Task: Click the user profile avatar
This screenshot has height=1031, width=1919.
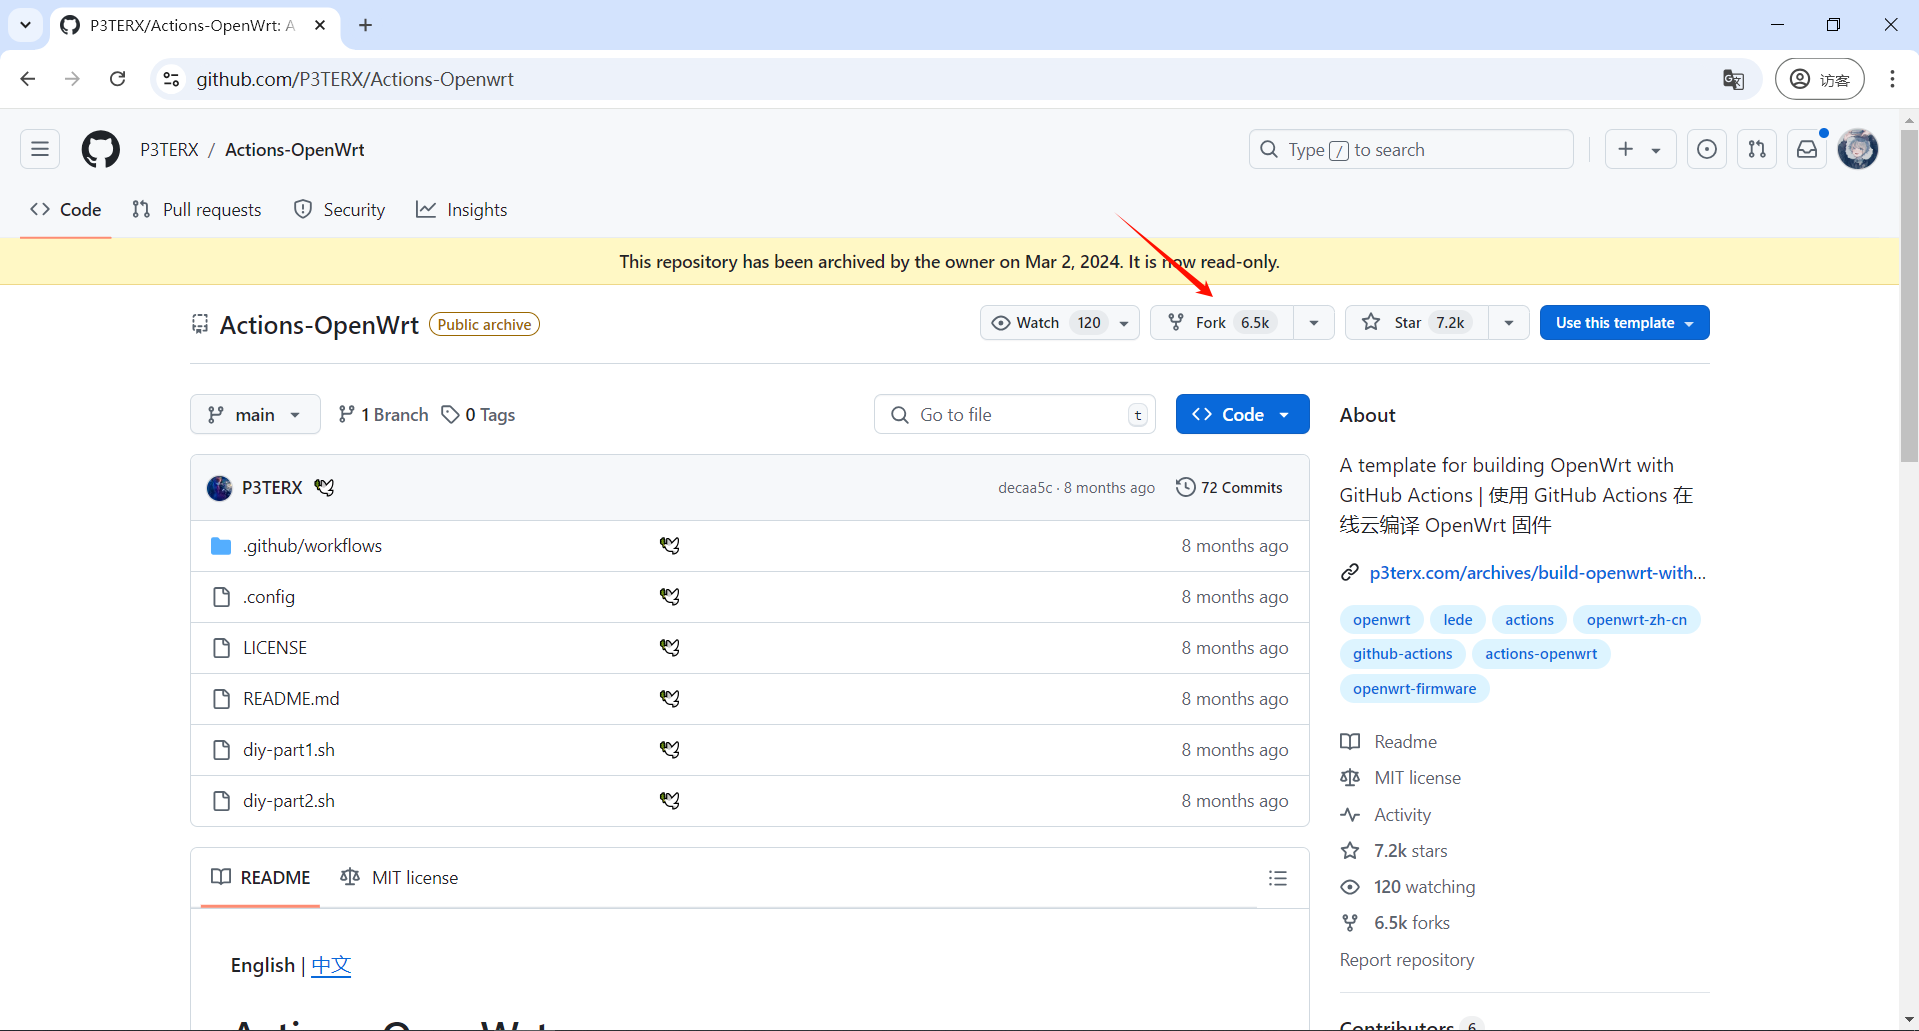Action: tap(1857, 150)
